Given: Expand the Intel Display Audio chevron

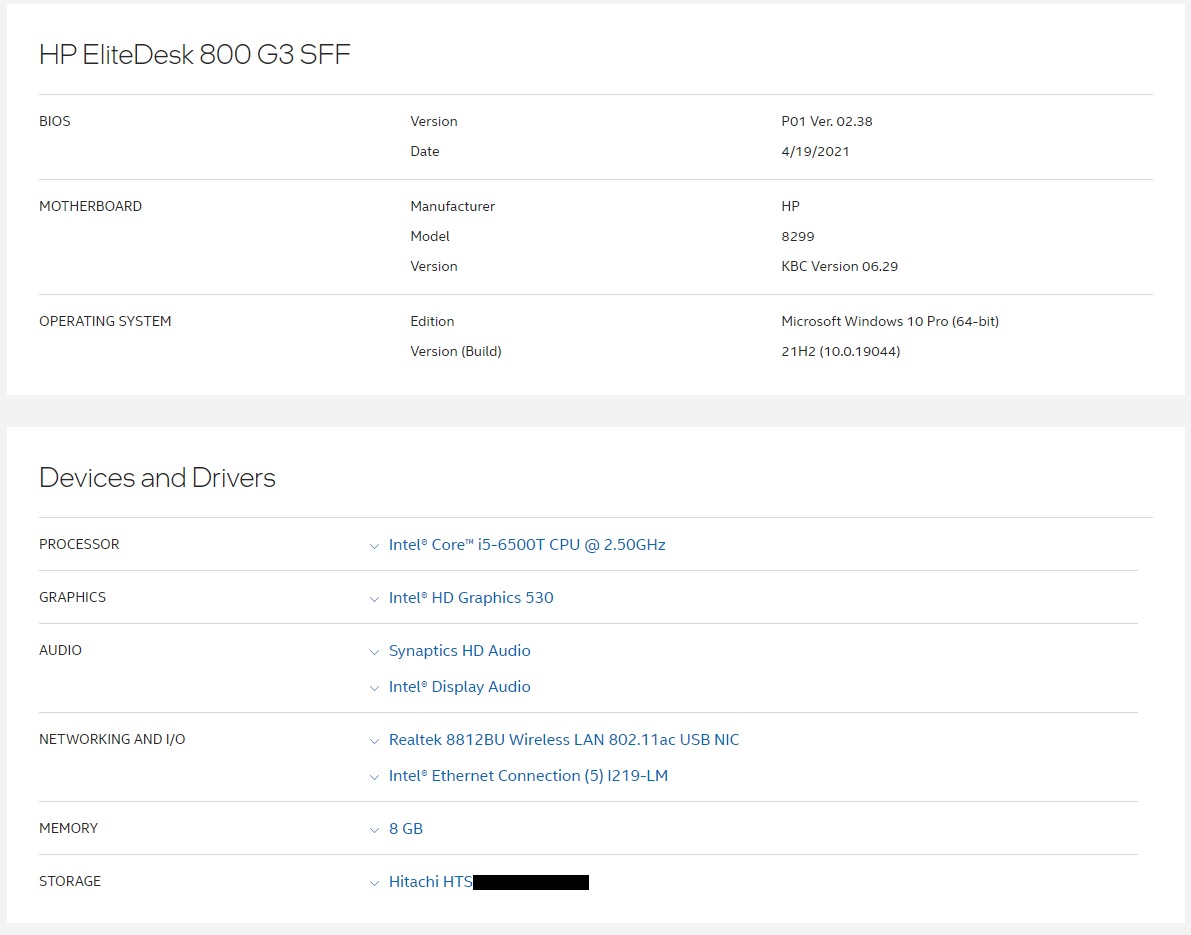Looking at the screenshot, I should pyautogui.click(x=374, y=688).
